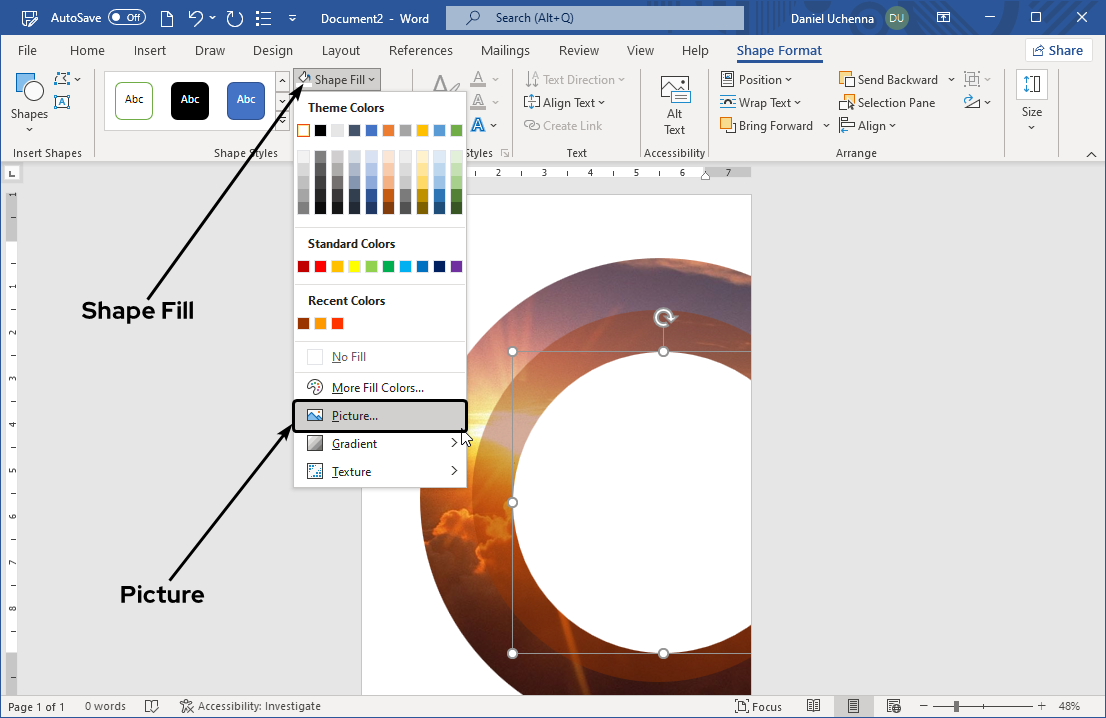Screen dimensions: 1106x718
Task: Open the Shapes gallery icon
Action: [29, 91]
